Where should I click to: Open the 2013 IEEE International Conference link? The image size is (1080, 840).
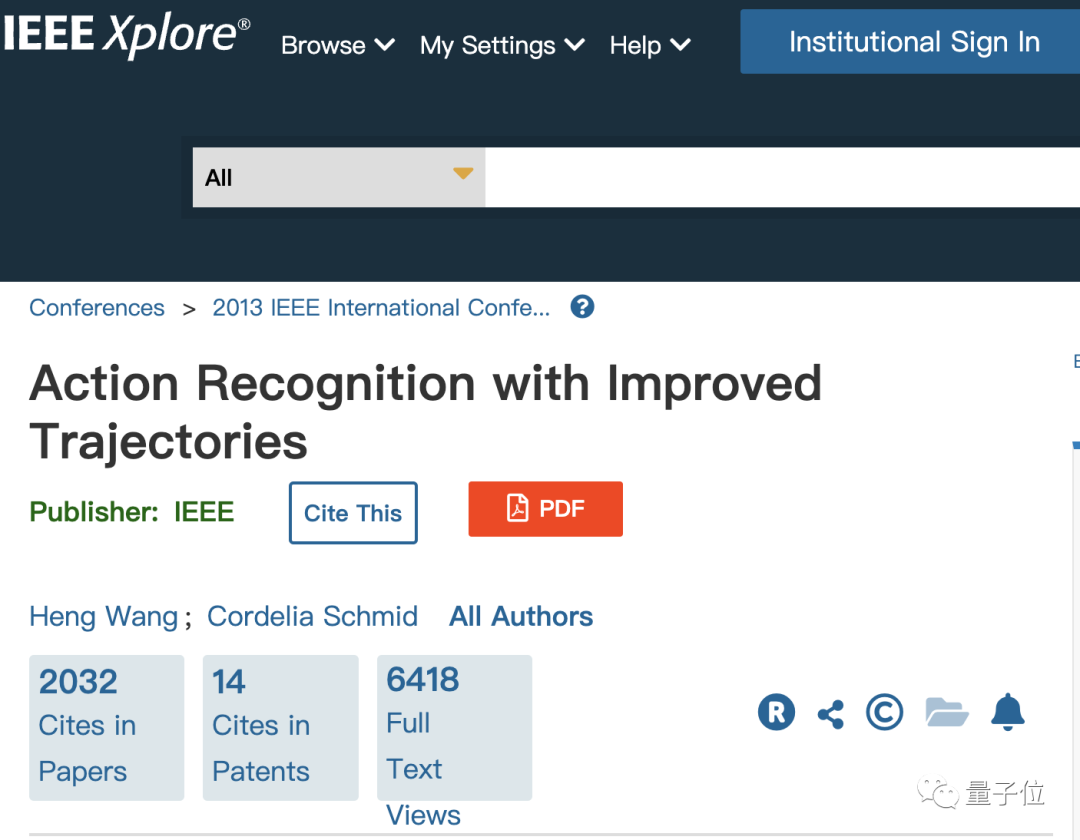pos(381,308)
